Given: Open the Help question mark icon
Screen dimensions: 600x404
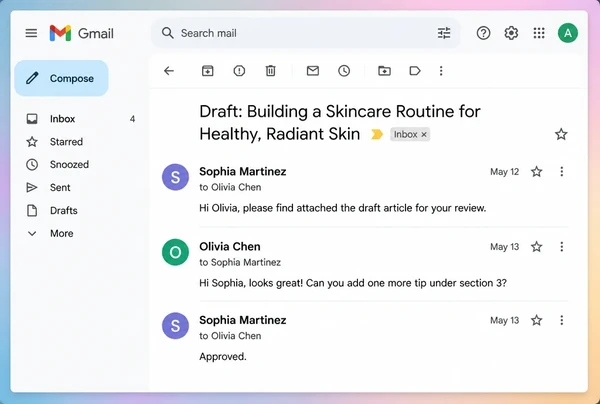Looking at the screenshot, I should (x=483, y=33).
